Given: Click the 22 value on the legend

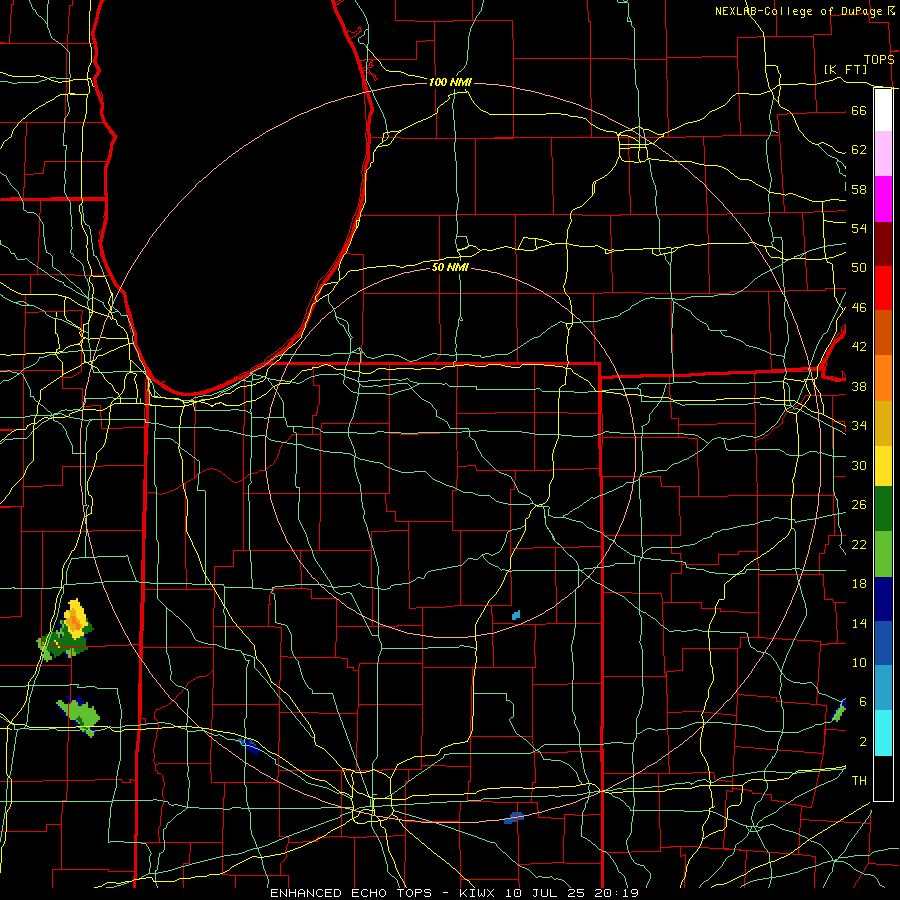Looking at the screenshot, I should click(859, 545).
